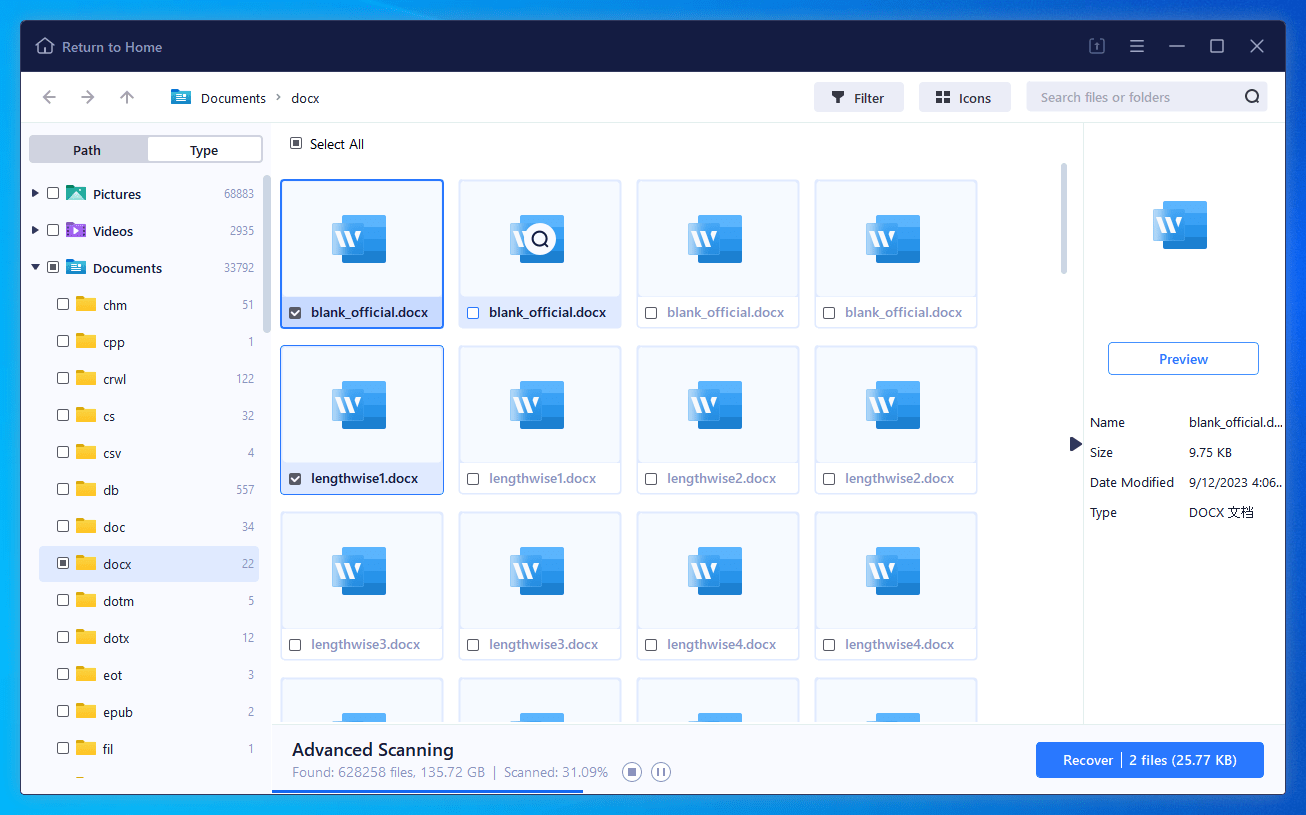Switch to the Path tab
1306x815 pixels.
[x=88, y=150]
